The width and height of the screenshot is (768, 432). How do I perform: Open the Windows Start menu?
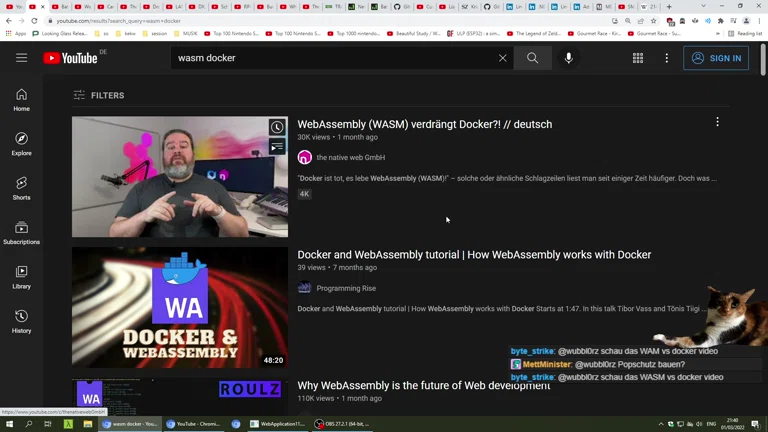tap(9, 424)
